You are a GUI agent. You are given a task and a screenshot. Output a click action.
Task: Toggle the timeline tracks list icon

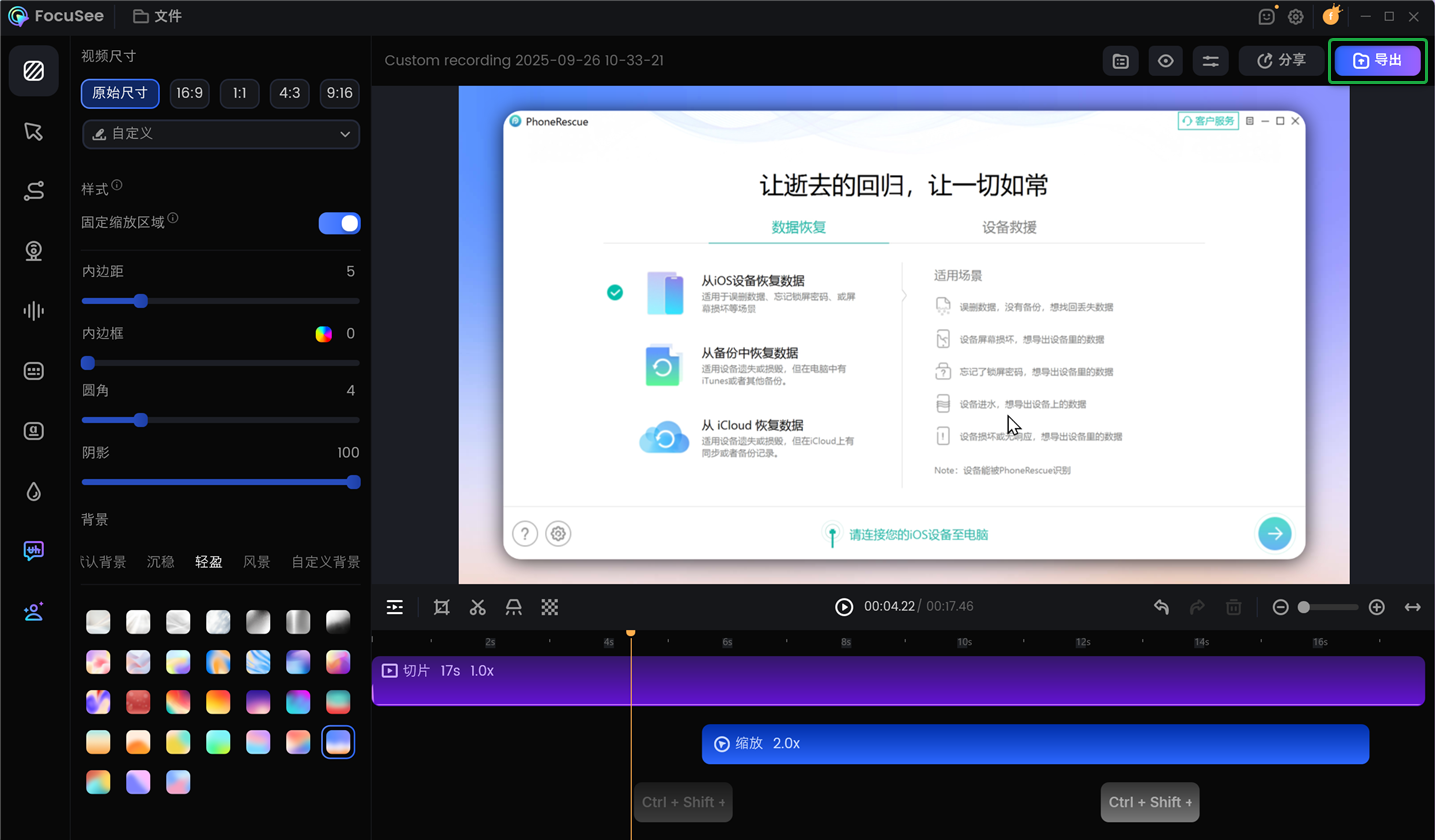click(x=395, y=607)
